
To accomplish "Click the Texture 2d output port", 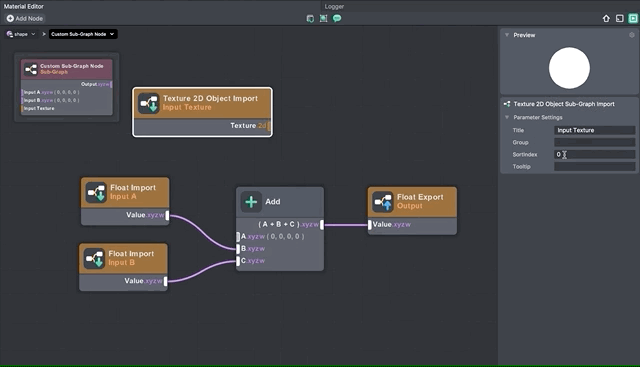I will click(x=269, y=126).
